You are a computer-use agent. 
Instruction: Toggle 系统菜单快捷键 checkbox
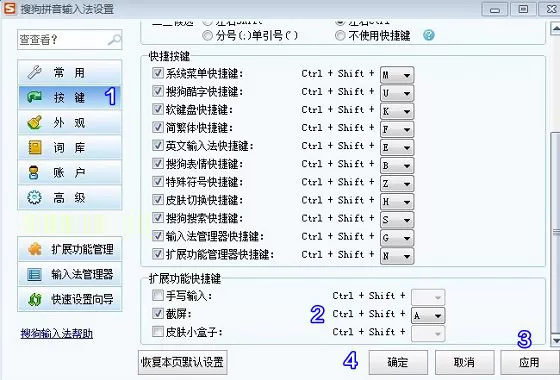pyautogui.click(x=158, y=73)
